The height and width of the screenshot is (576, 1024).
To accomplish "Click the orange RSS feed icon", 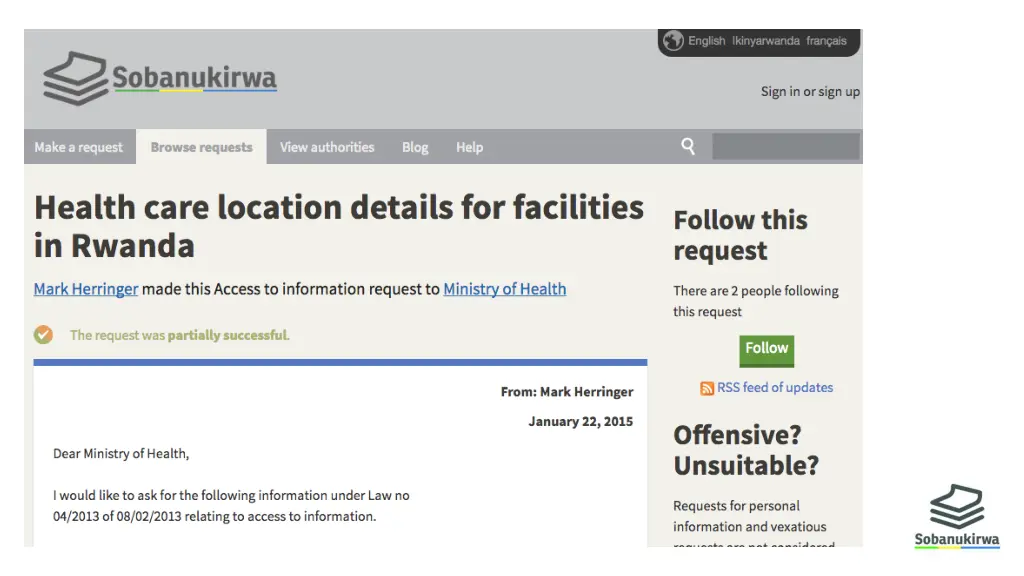I will (707, 389).
